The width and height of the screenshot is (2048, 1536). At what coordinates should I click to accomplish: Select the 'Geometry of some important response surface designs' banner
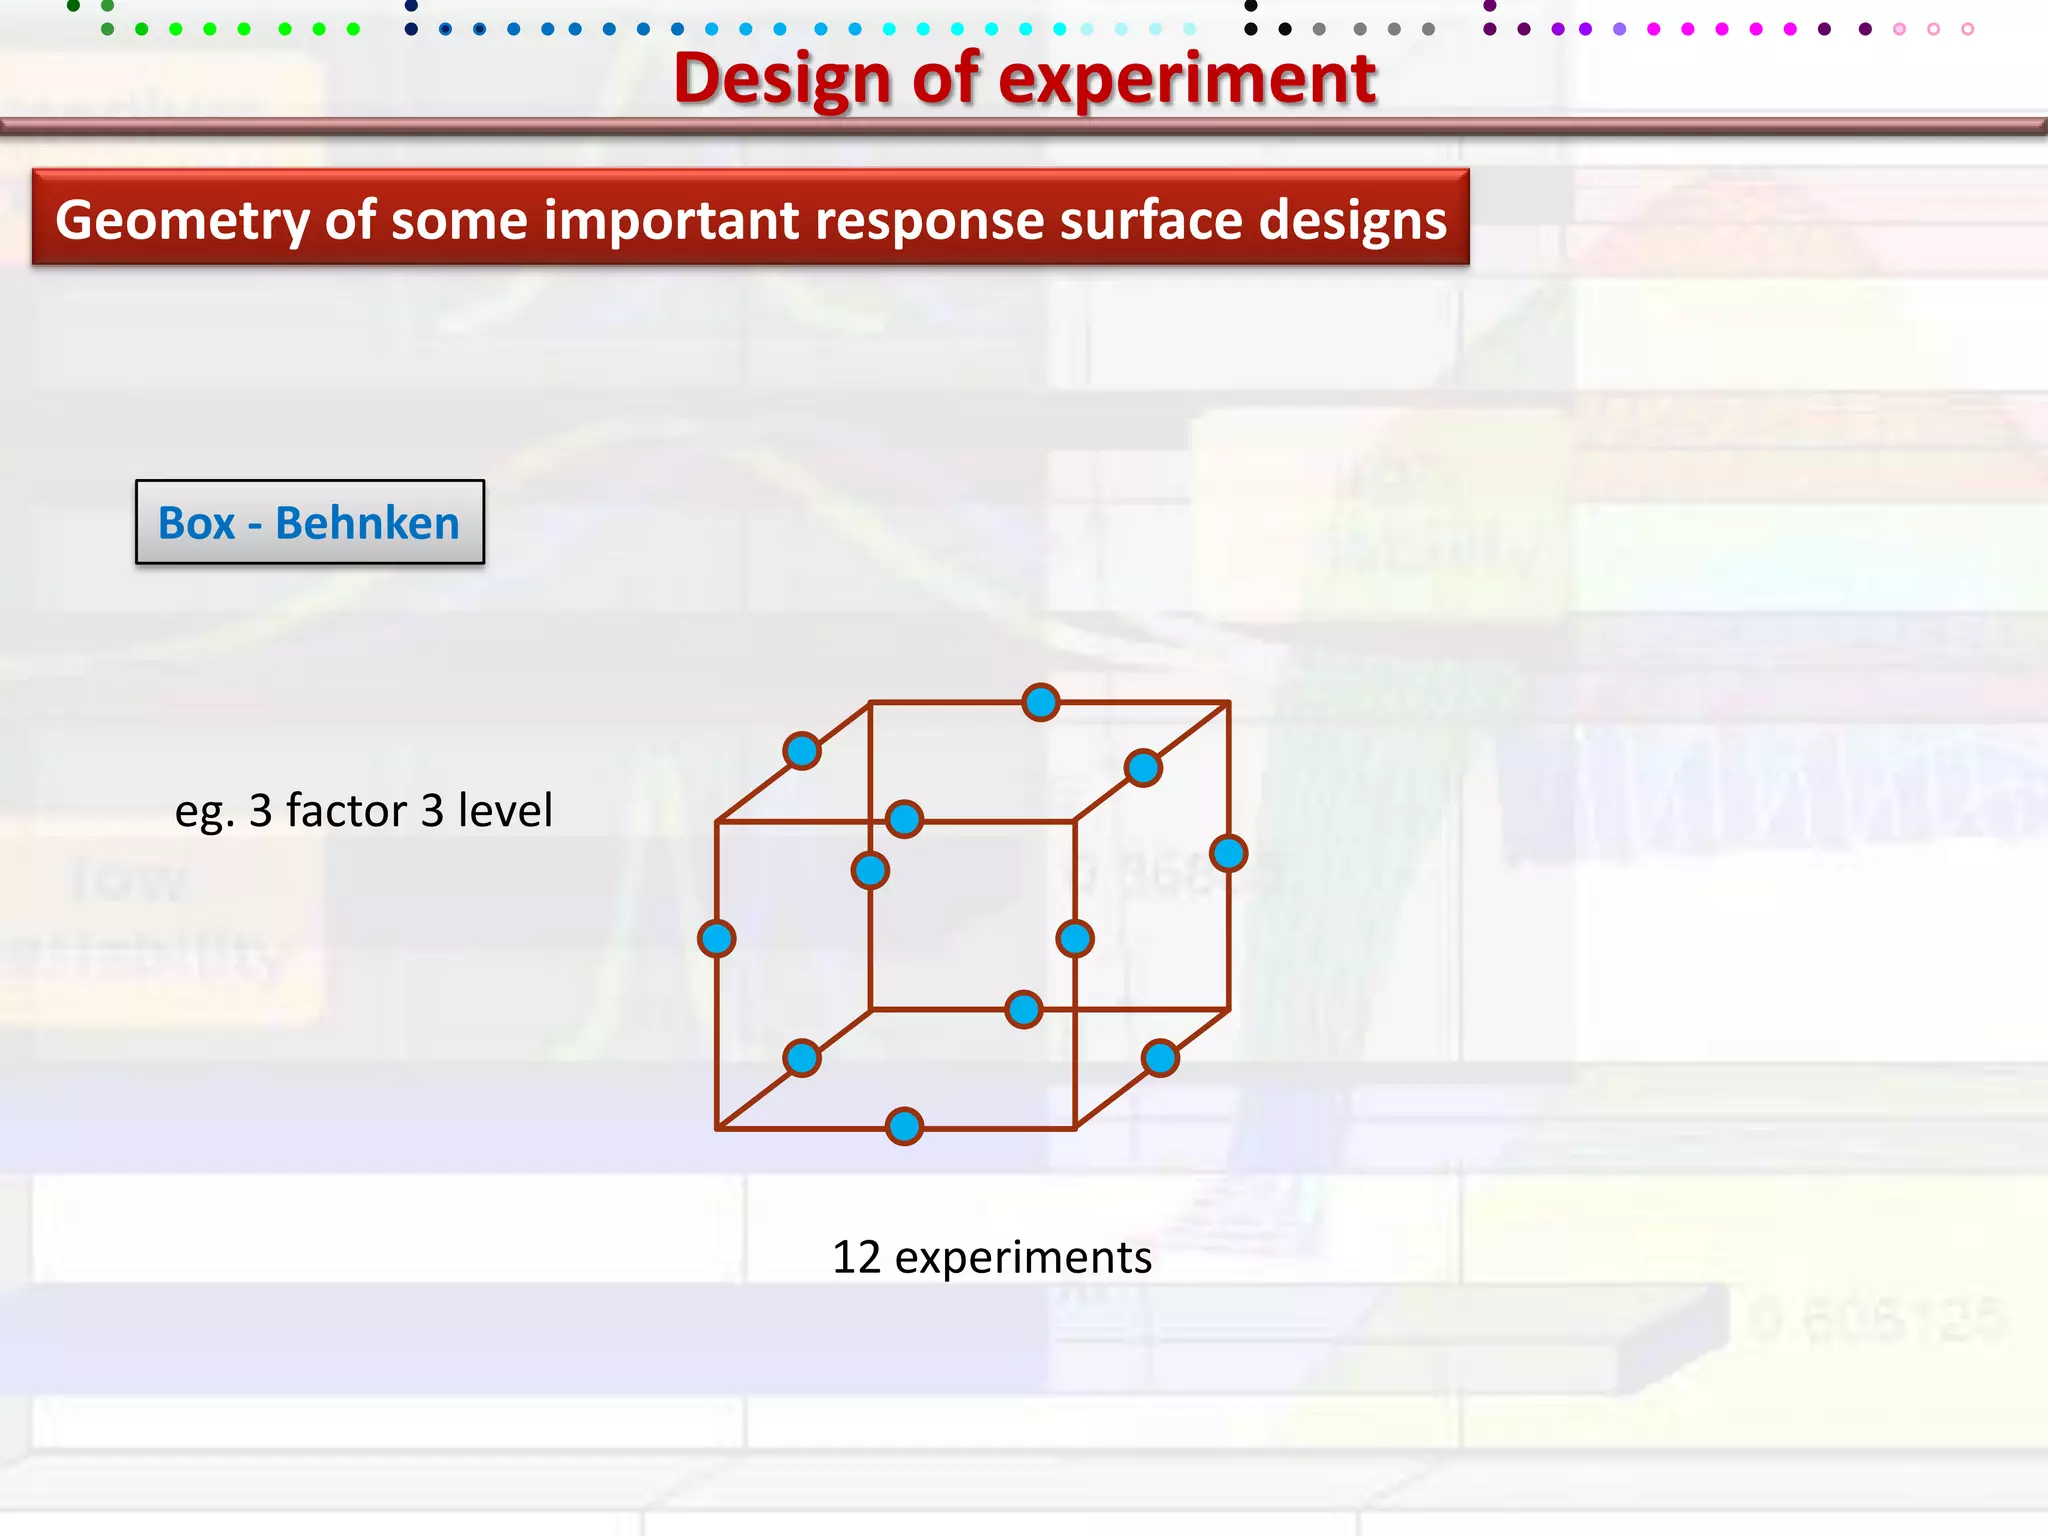751,217
